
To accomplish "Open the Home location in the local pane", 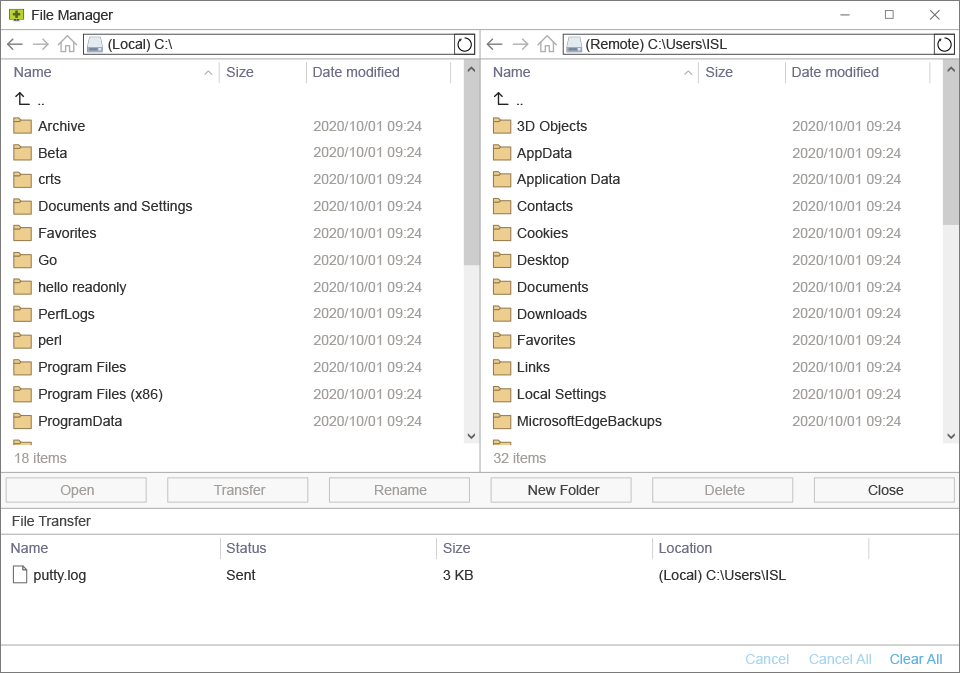I will (67, 44).
